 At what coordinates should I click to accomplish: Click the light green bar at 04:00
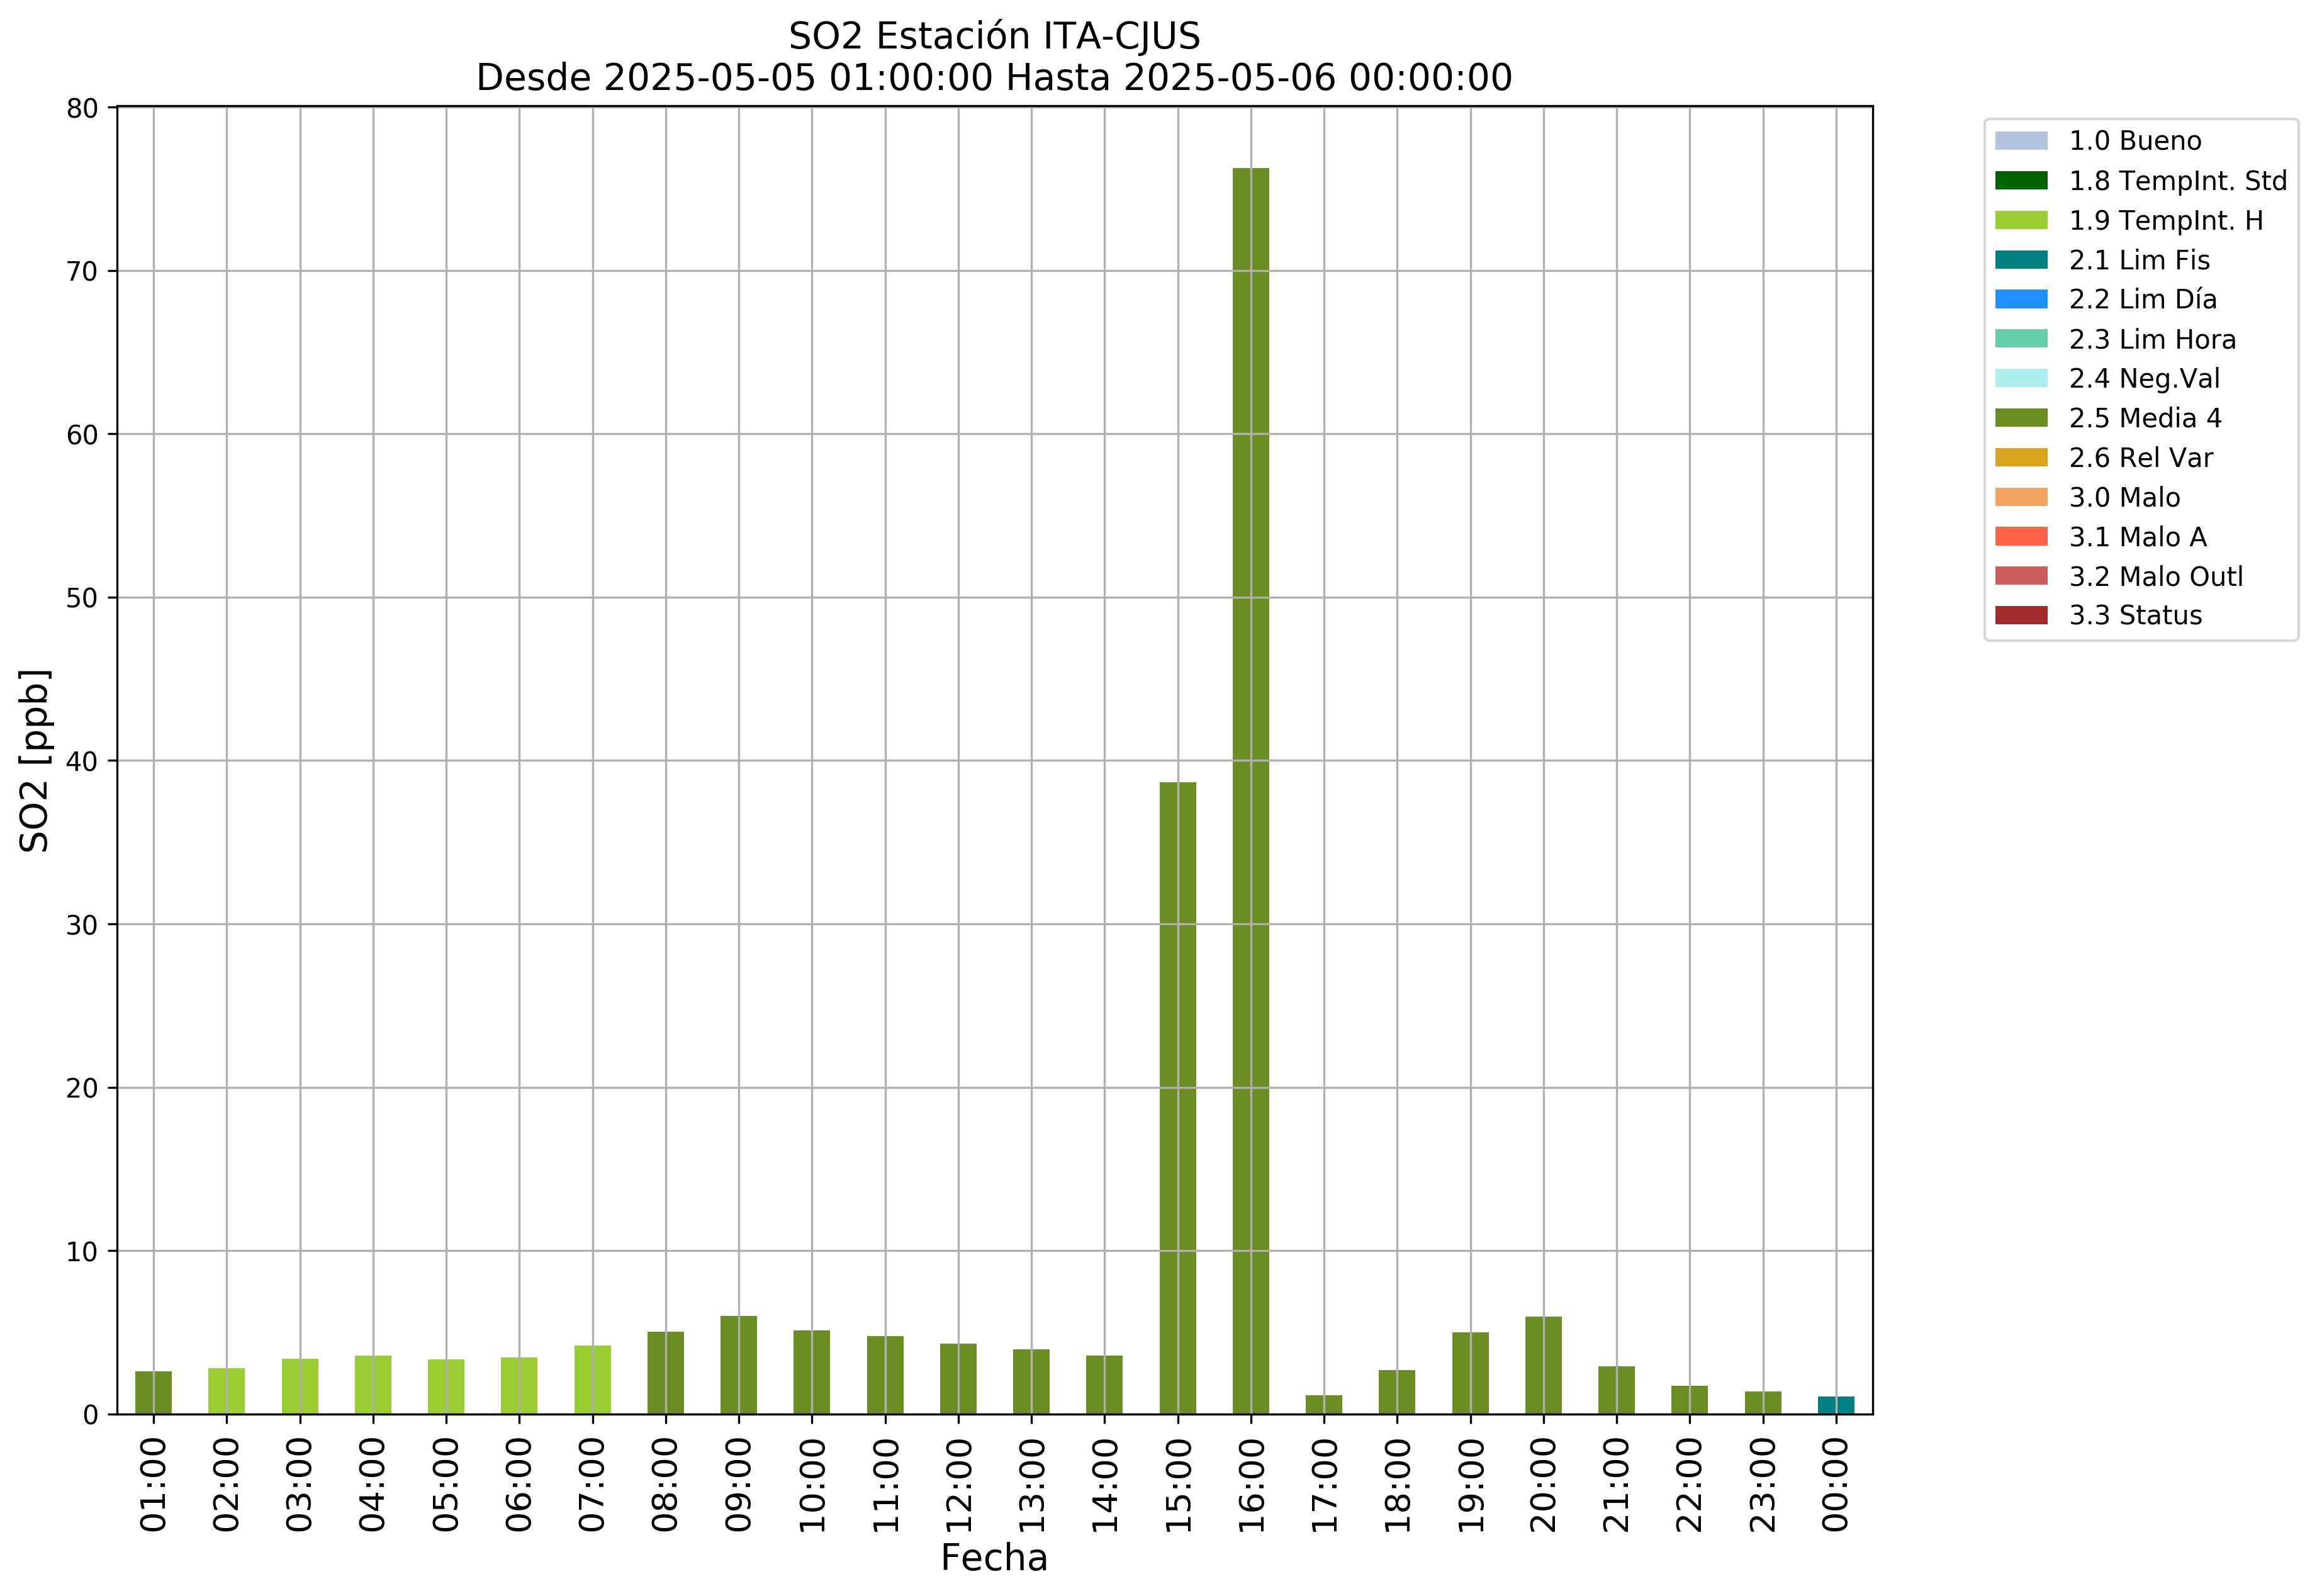372,1385
